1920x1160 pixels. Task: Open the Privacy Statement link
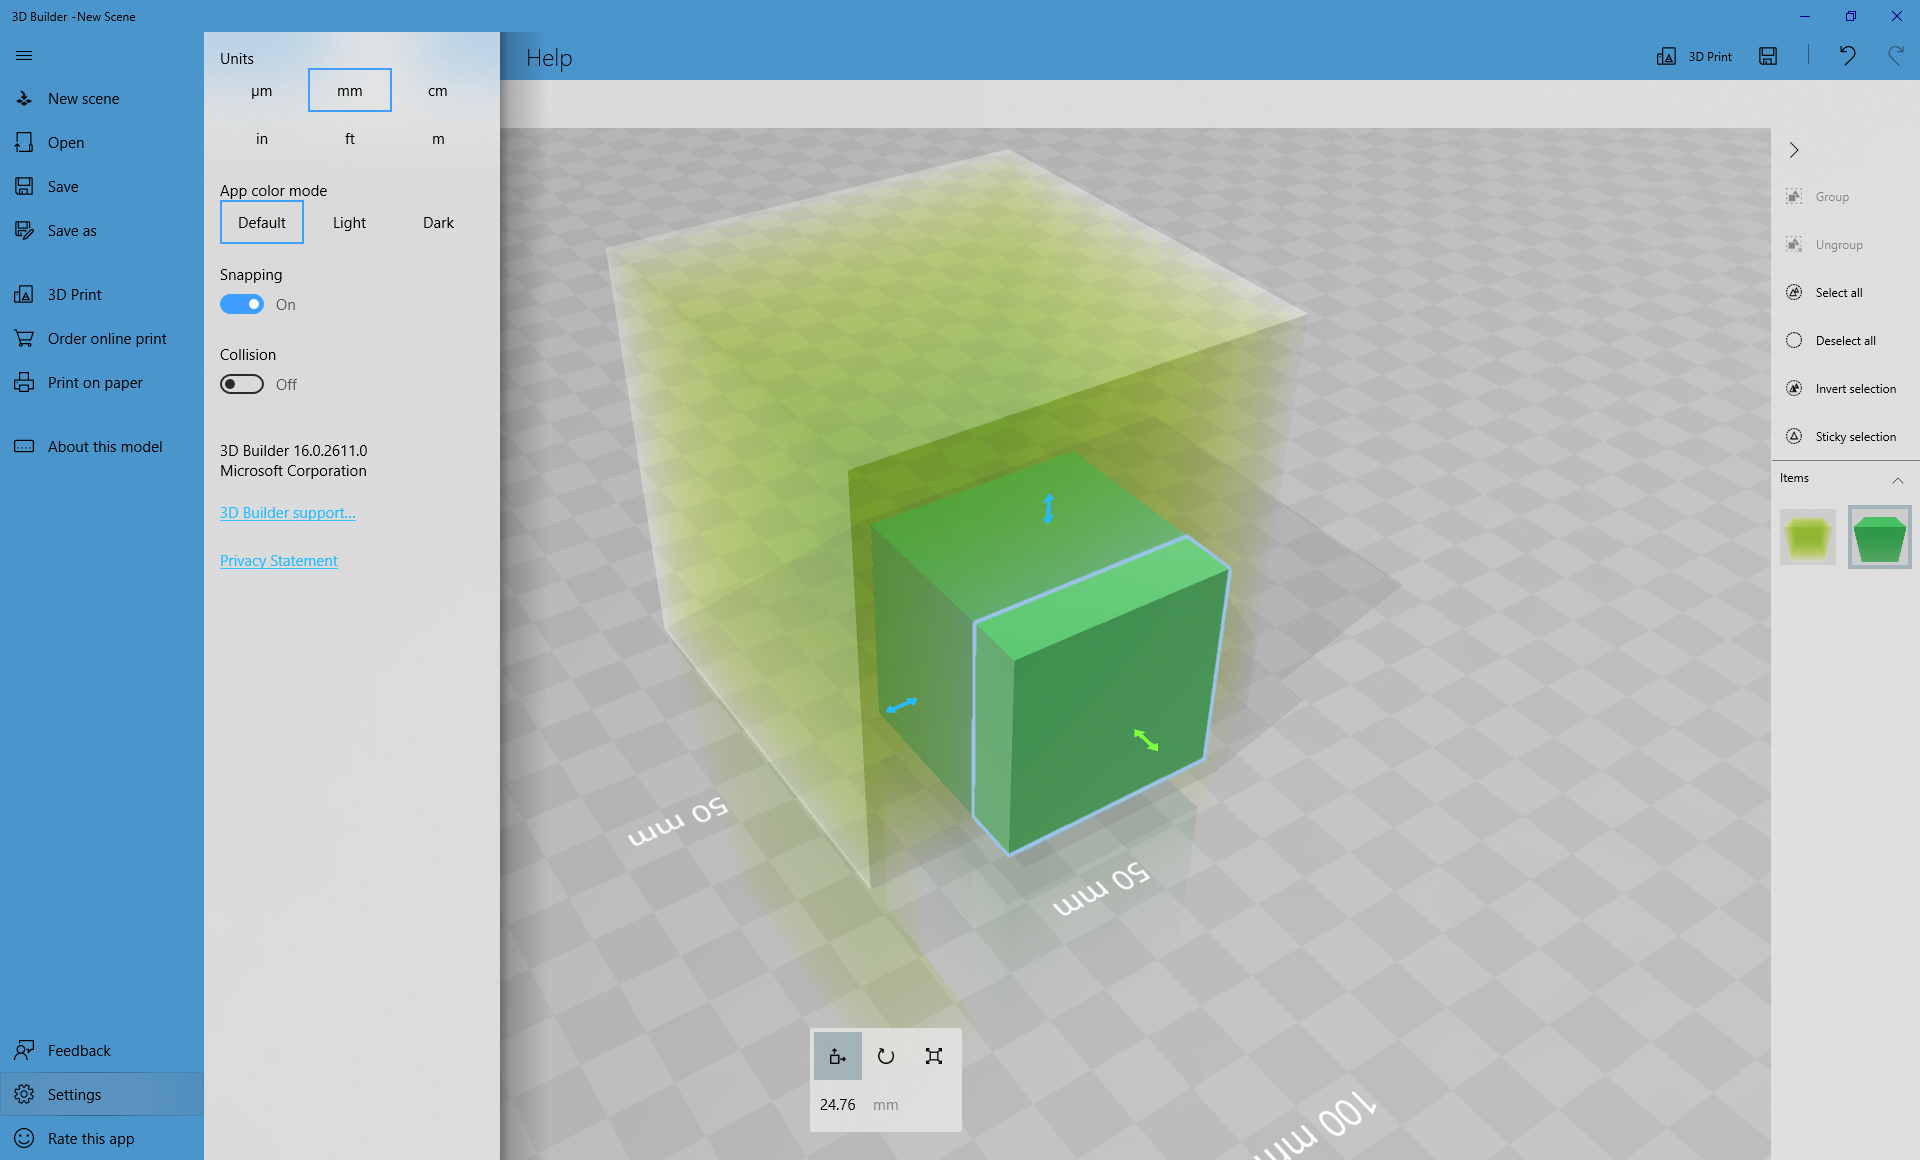point(279,560)
